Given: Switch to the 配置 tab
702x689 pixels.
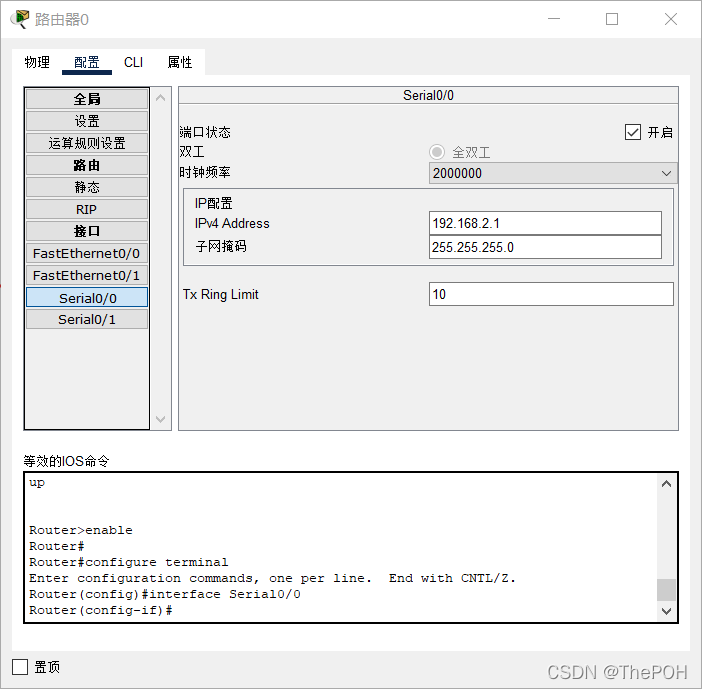Looking at the screenshot, I should pyautogui.click(x=87, y=62).
